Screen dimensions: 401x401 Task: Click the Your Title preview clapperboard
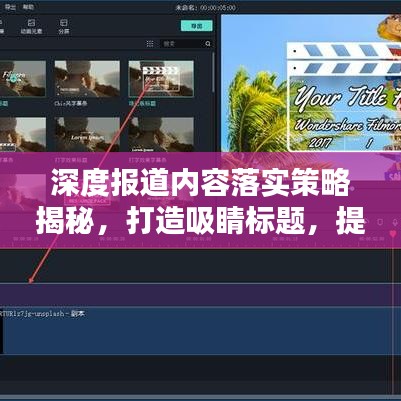click(344, 97)
